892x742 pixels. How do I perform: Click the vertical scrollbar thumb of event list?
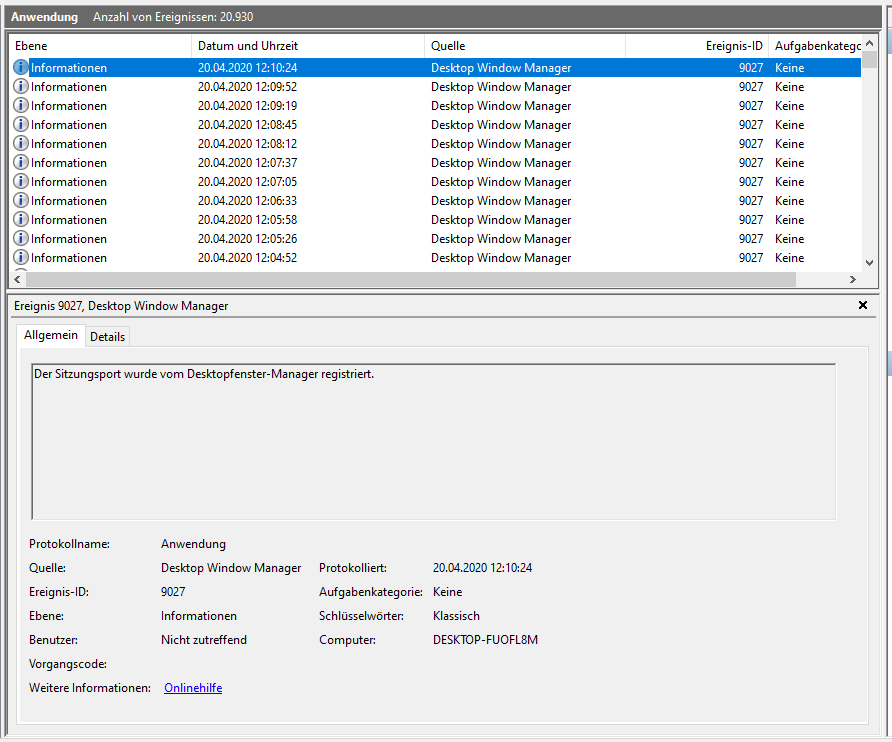(869, 60)
